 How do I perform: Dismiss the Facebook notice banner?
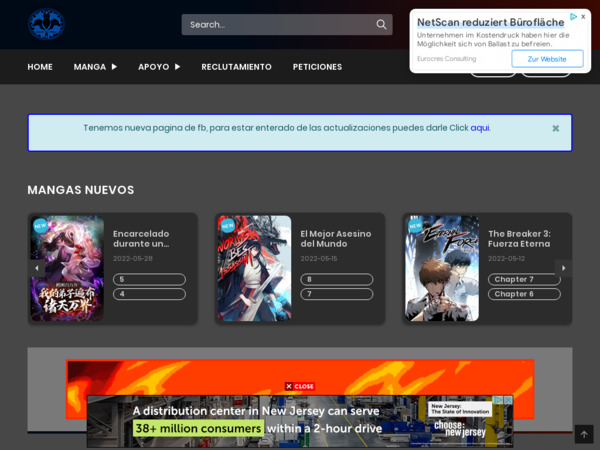[x=556, y=128]
